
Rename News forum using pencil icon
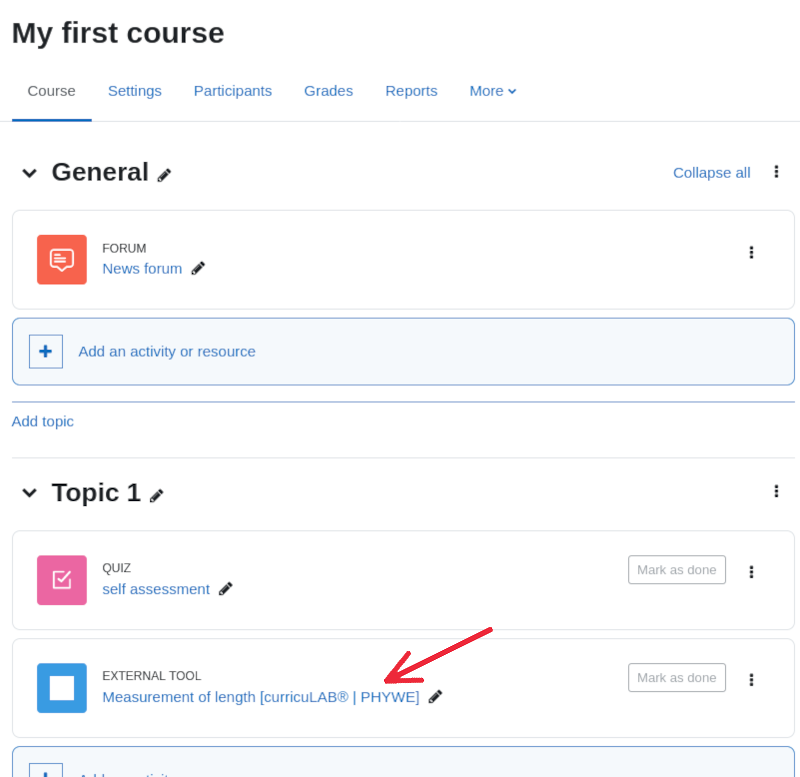[198, 268]
